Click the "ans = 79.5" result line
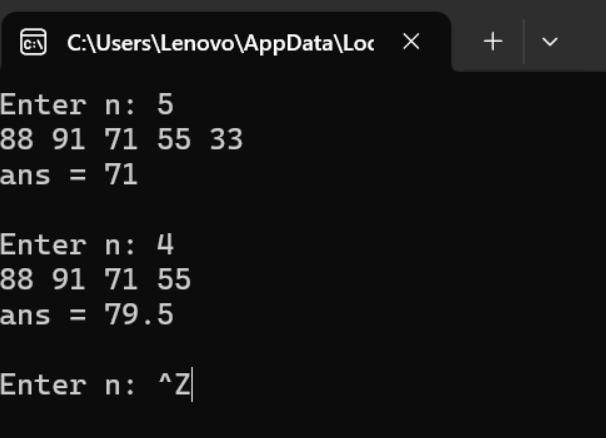The height and width of the screenshot is (438, 606). 87,315
